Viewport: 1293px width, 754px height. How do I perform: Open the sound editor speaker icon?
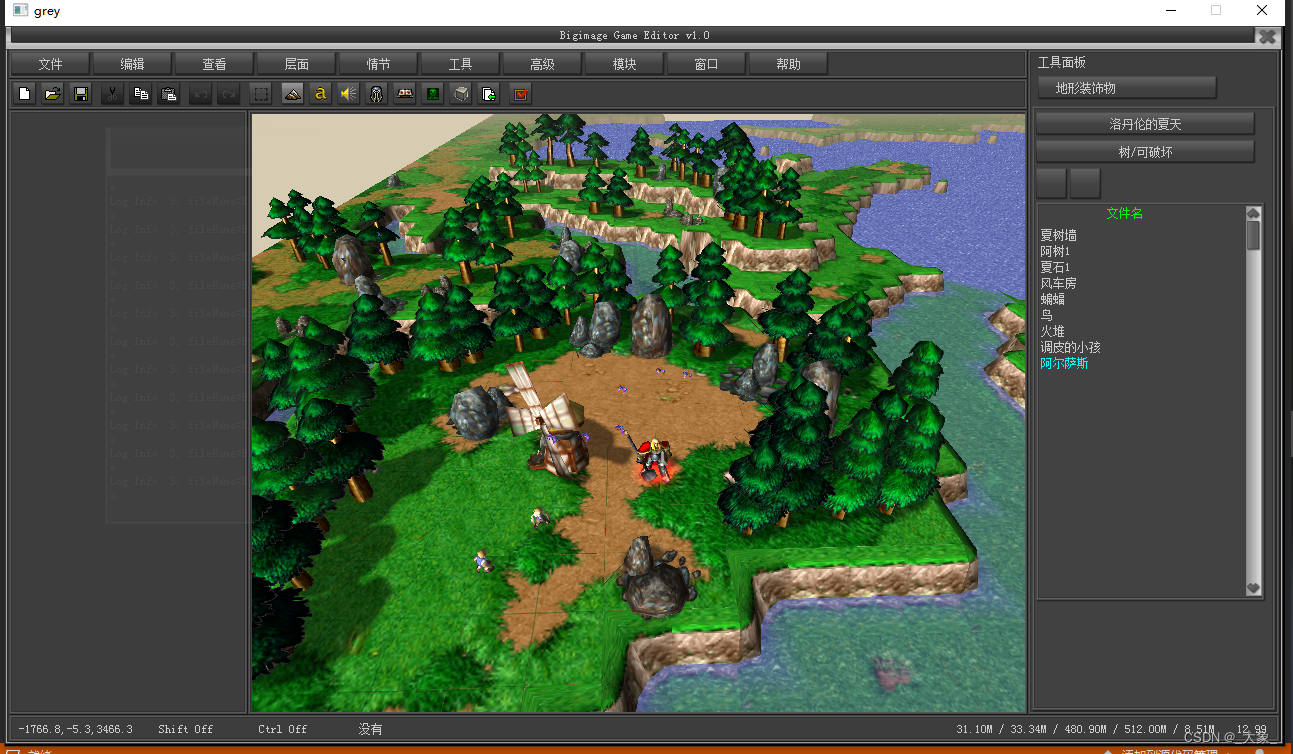pos(348,94)
